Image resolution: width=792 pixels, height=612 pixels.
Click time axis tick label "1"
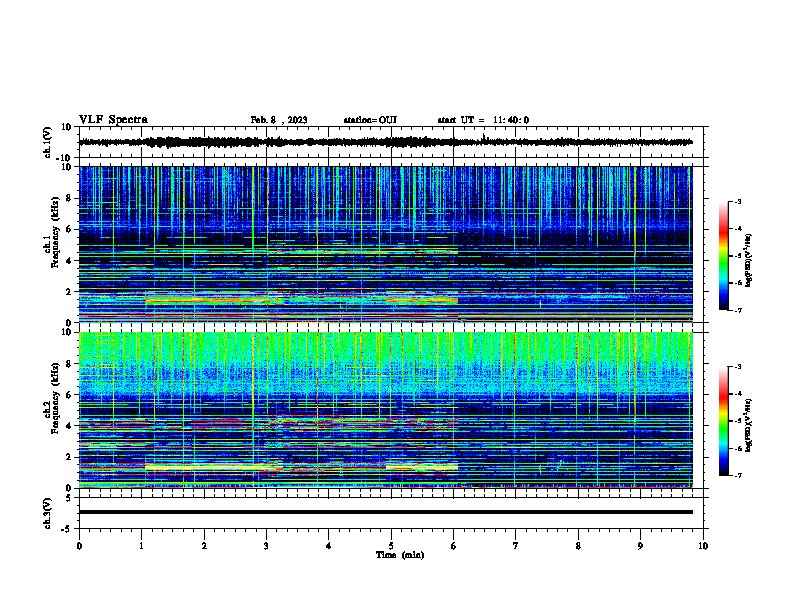142,546
